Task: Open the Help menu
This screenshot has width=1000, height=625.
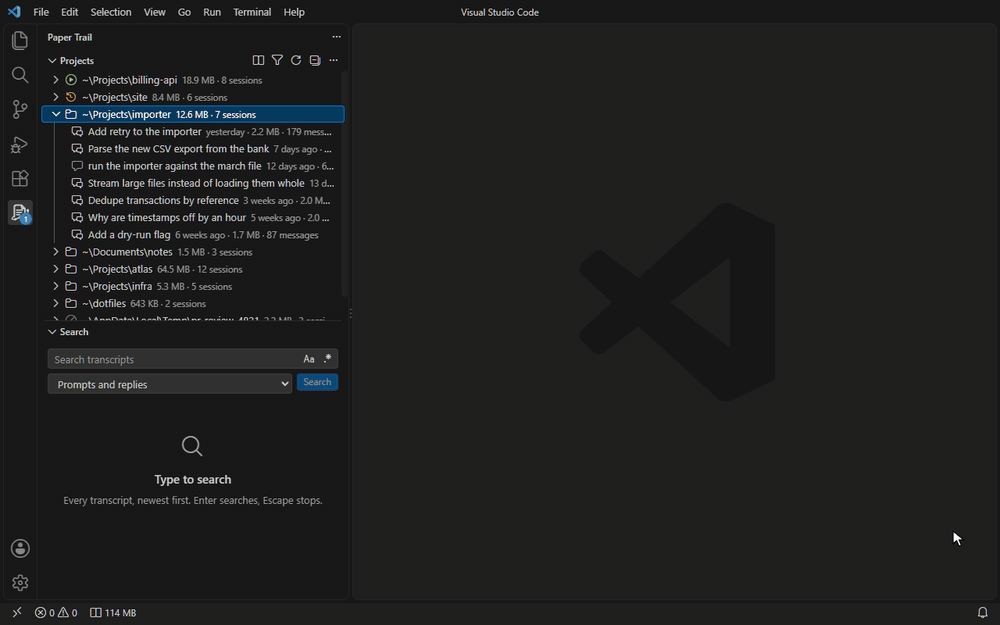Action: 294,12
